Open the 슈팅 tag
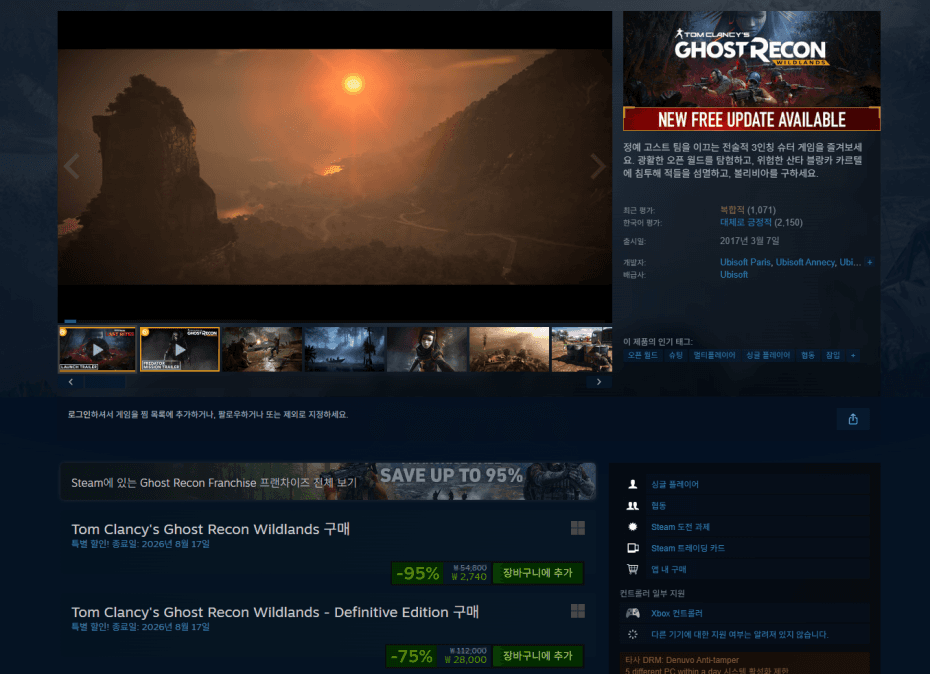 [676, 355]
